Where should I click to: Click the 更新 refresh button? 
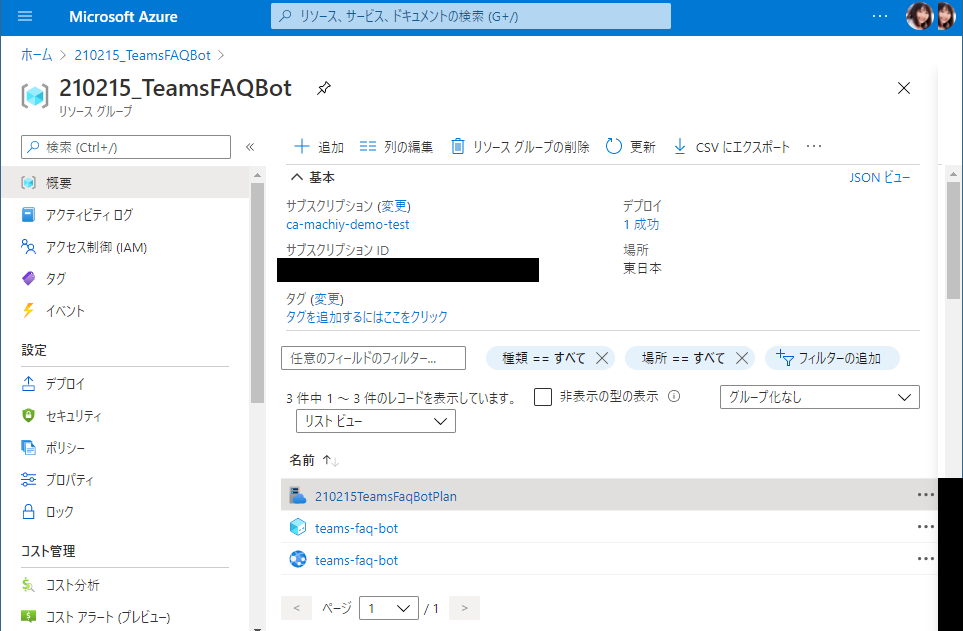coord(631,146)
